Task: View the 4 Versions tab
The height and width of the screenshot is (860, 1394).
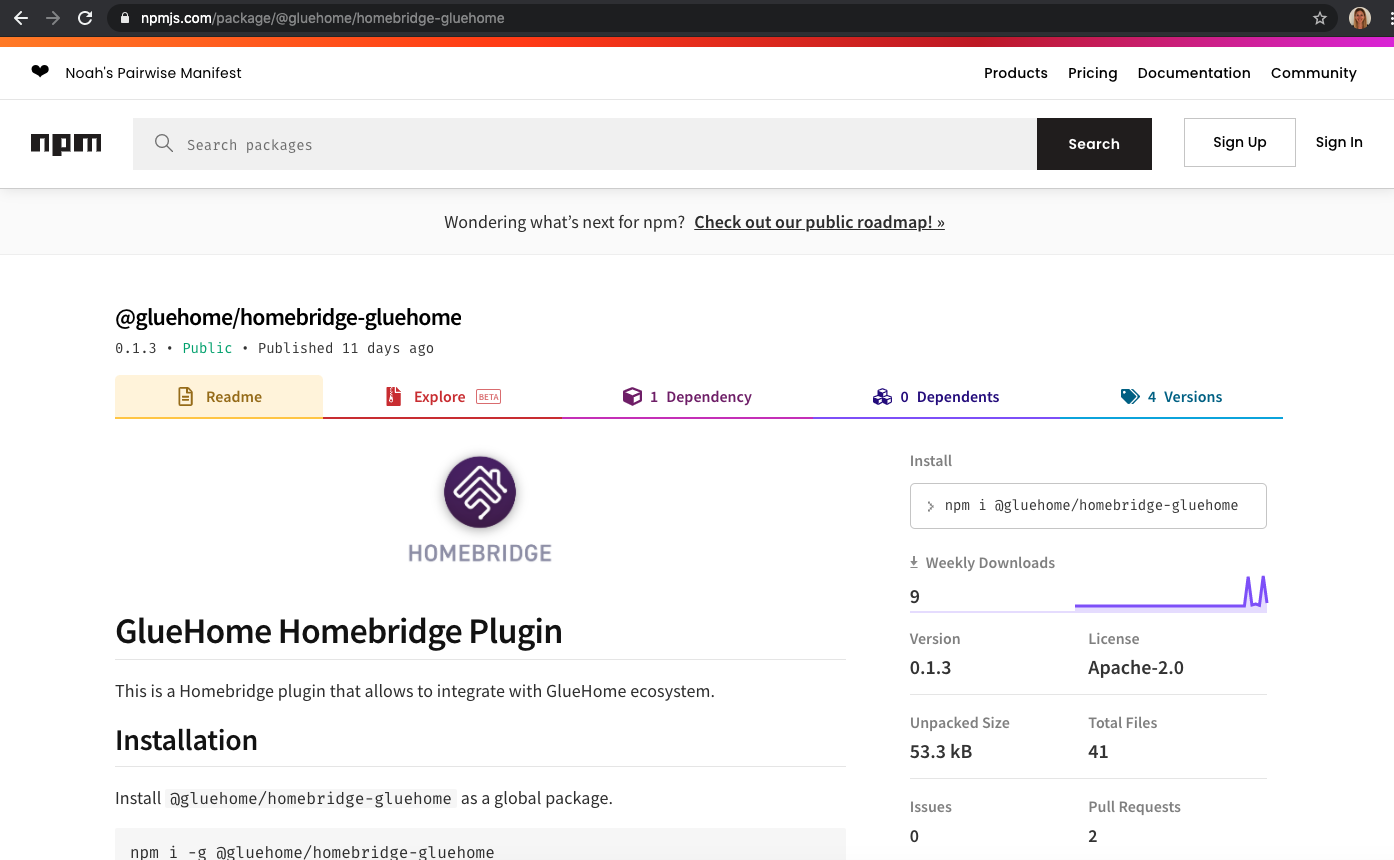Action: [1171, 397]
